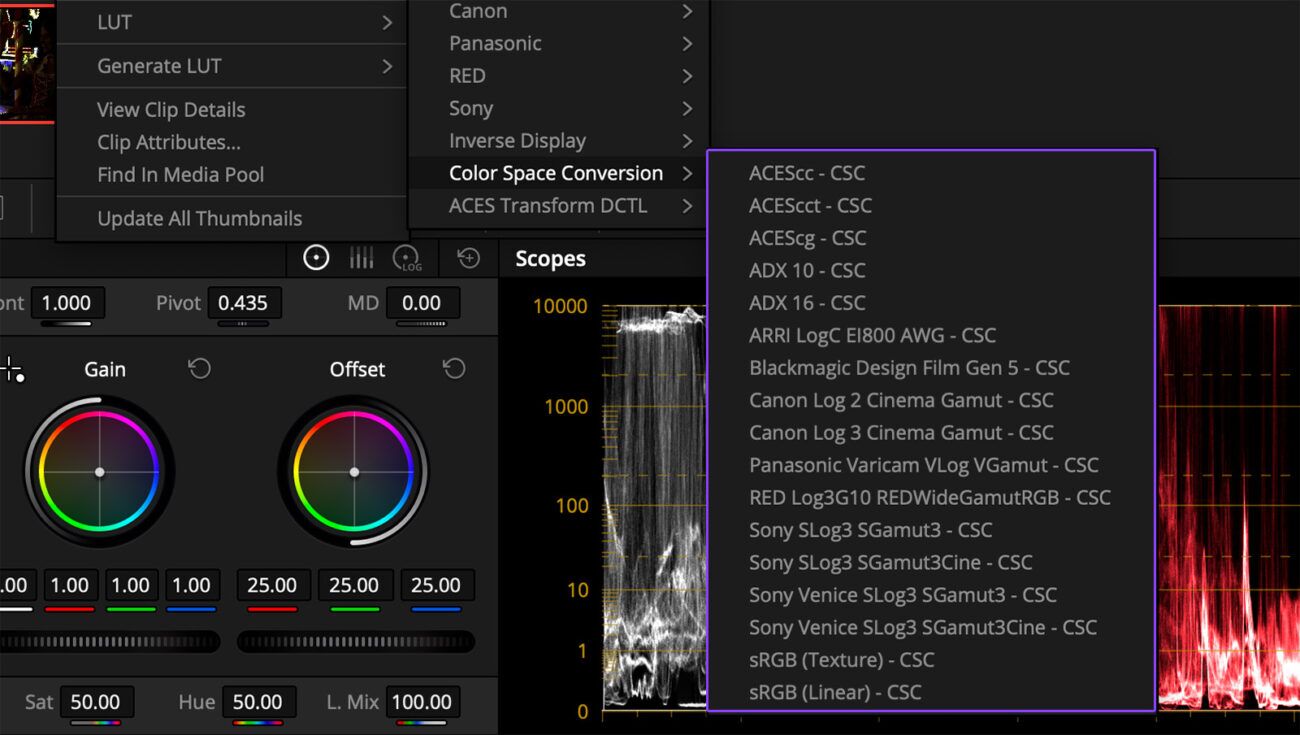Viewport: 1300px width, 735px height.
Task: Switch to Primaries Bars mode
Action: 361,258
